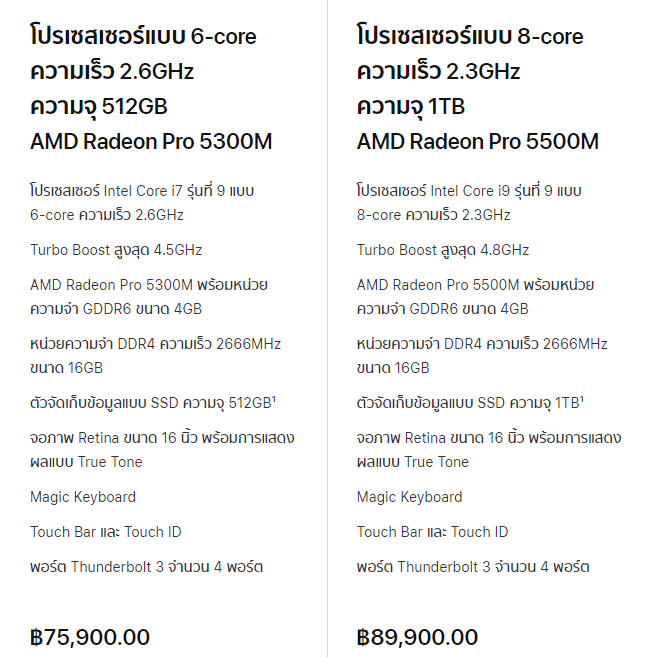Click right column Magic Keyboard text
This screenshot has height=657, width=653.
point(409,497)
